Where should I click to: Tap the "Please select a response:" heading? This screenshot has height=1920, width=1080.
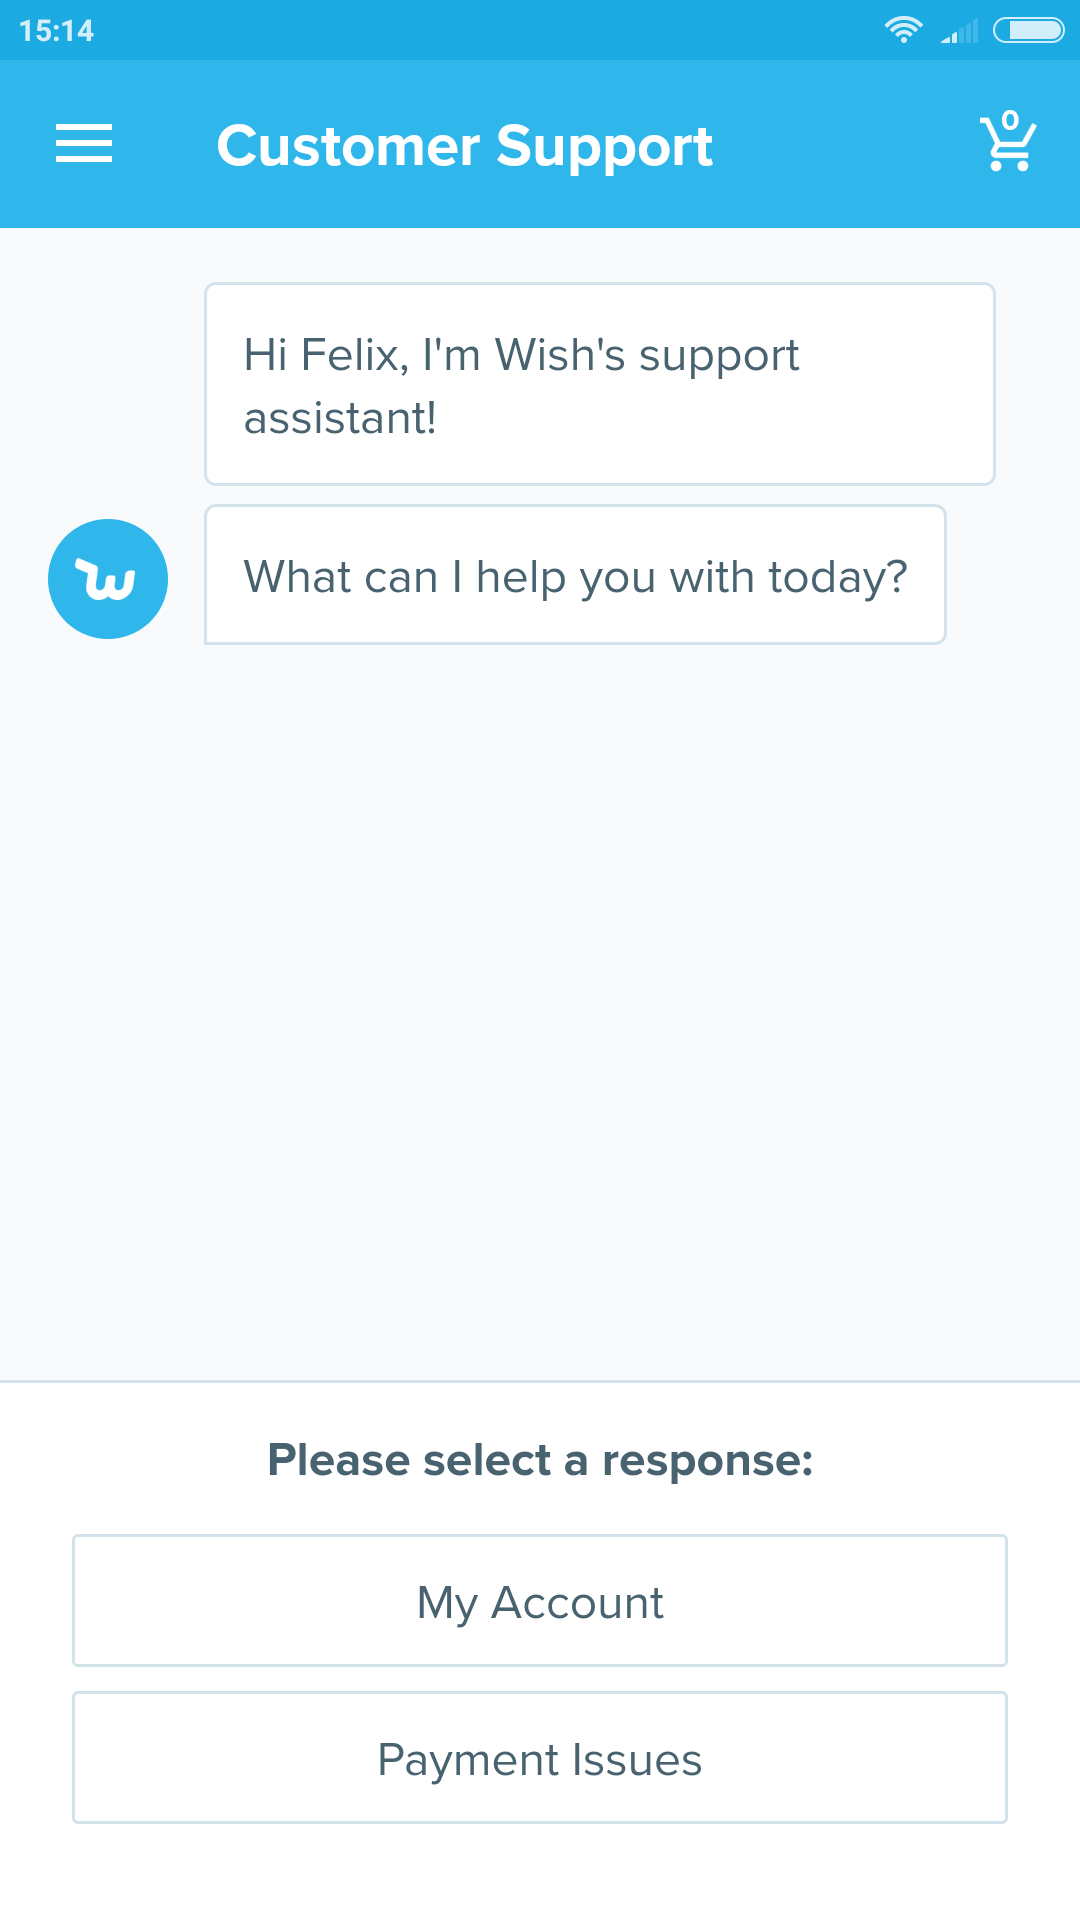[x=540, y=1460]
